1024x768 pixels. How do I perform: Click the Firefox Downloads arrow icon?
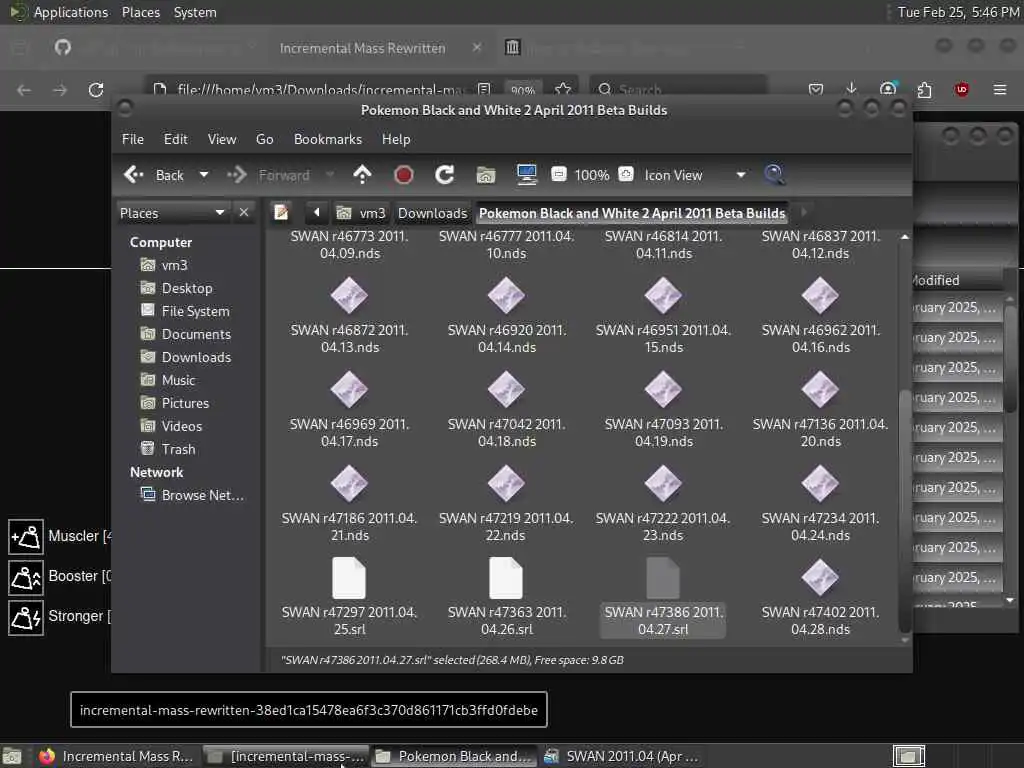pyautogui.click(x=851, y=89)
